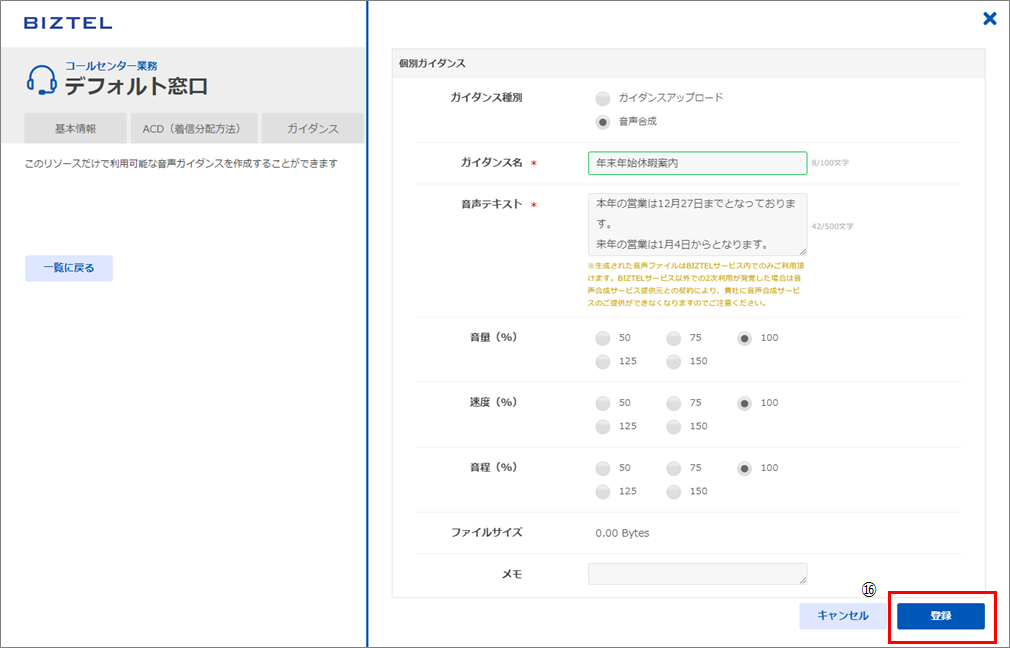Click the メモ text field

(x=697, y=574)
